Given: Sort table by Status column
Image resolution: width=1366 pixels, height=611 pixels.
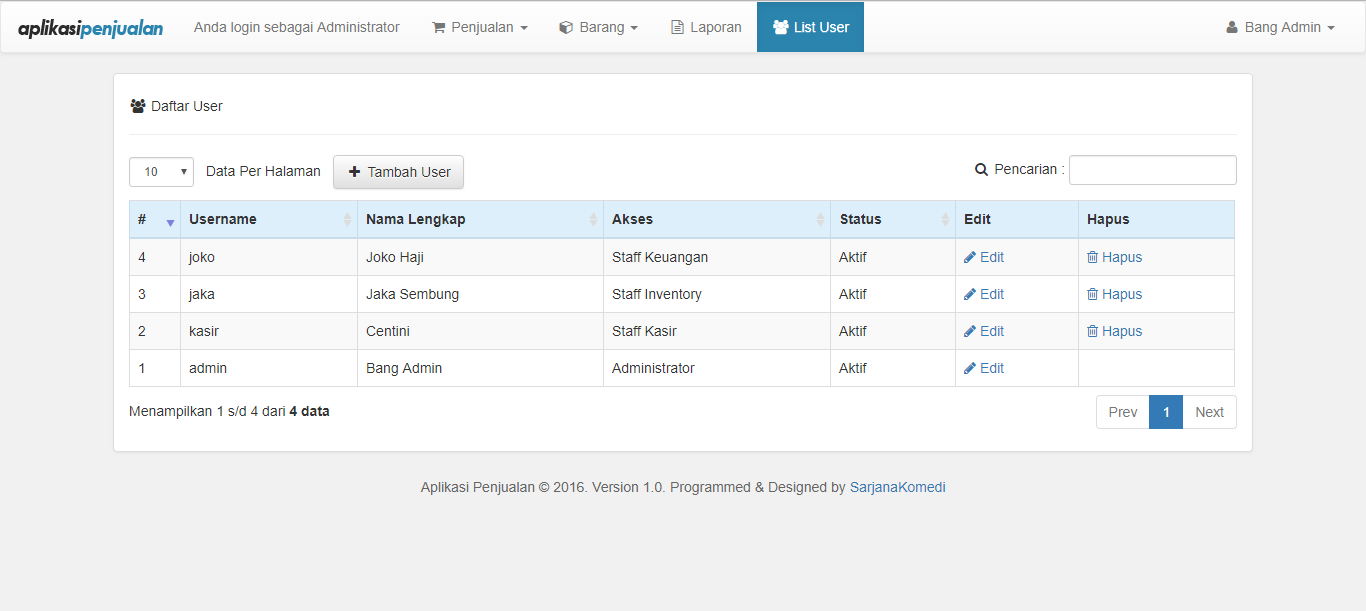Looking at the screenshot, I should pos(945,220).
